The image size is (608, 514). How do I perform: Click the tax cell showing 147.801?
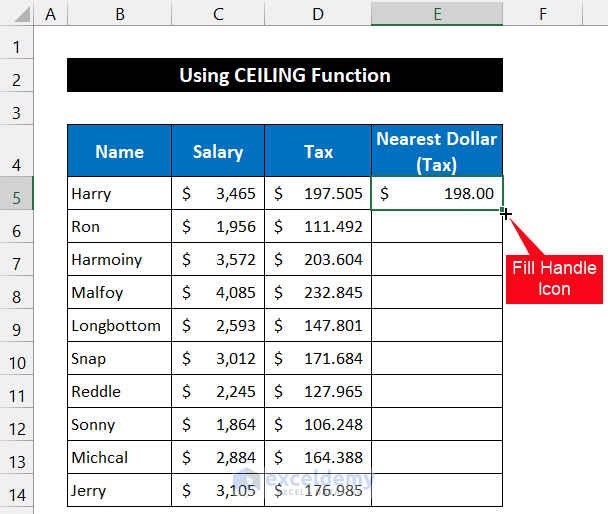(318, 325)
